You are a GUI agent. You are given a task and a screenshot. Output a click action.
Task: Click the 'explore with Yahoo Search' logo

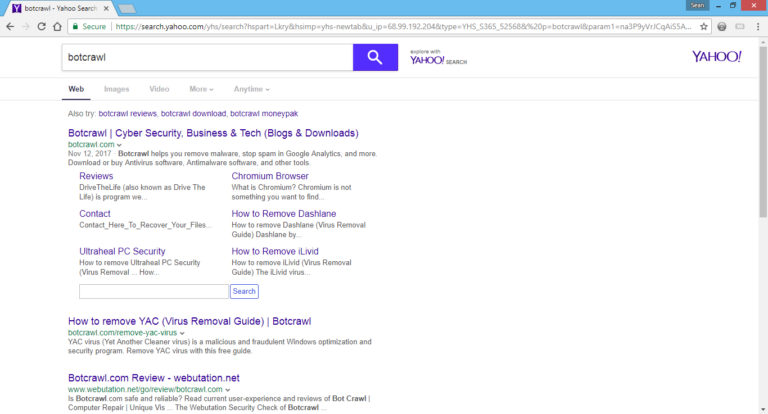pos(438,58)
